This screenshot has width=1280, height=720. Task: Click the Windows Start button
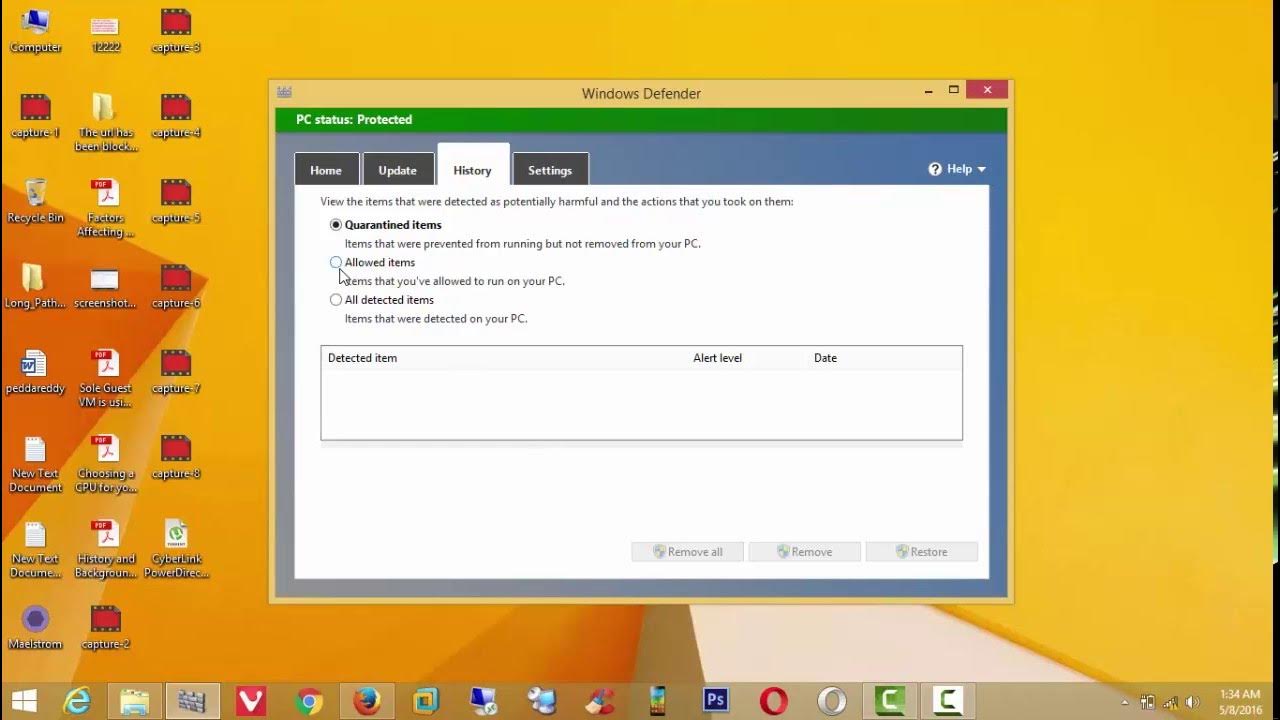[24, 700]
